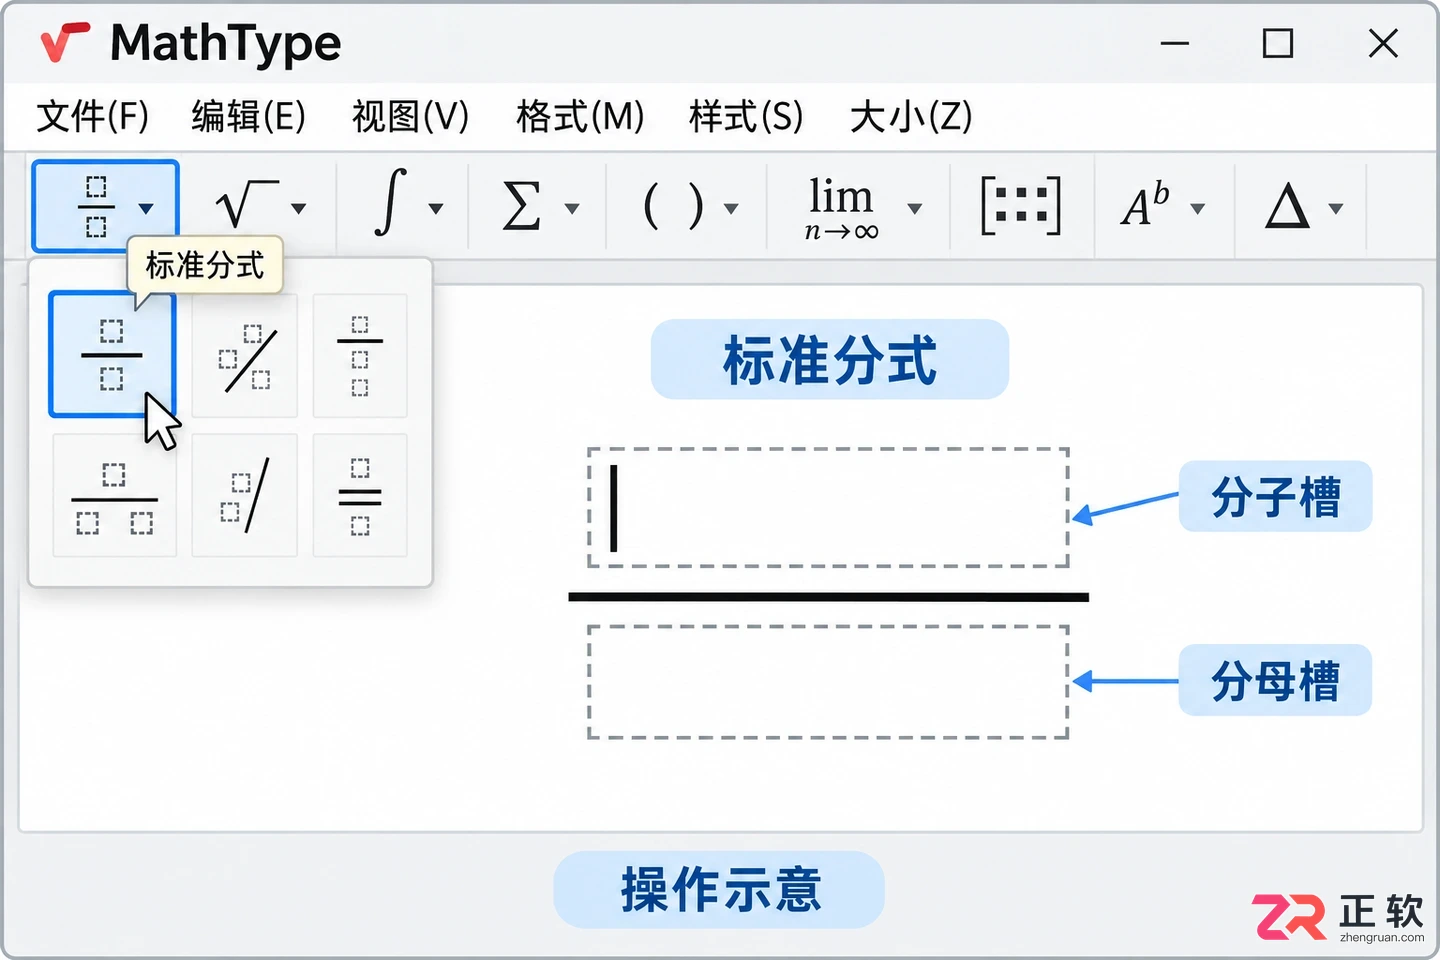Open the matrix template icon
The width and height of the screenshot is (1440, 960).
coord(1021,206)
